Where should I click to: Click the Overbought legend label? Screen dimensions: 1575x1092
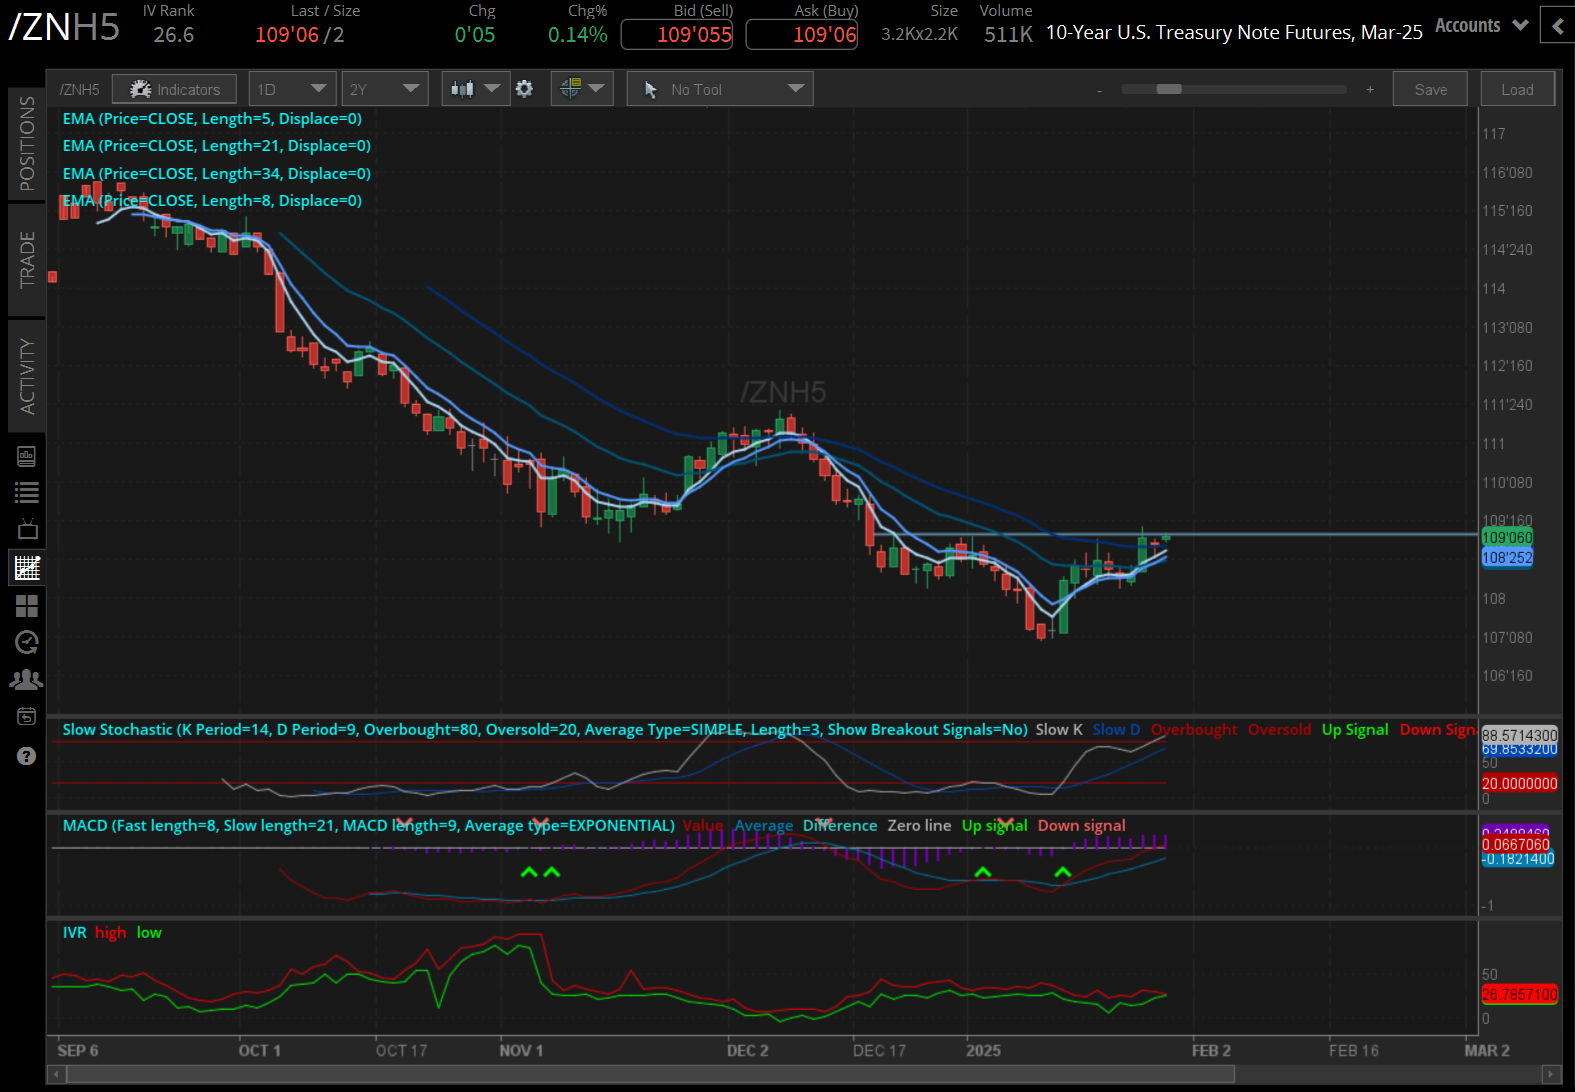tap(1194, 729)
